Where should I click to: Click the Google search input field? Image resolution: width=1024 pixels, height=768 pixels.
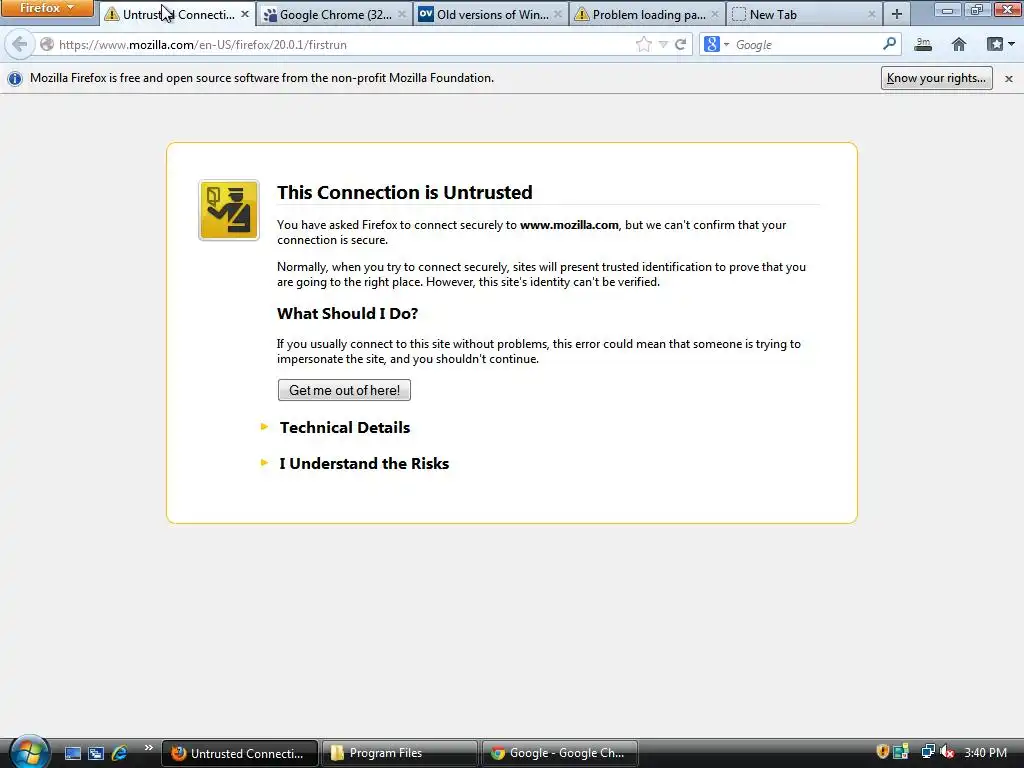[x=807, y=44]
